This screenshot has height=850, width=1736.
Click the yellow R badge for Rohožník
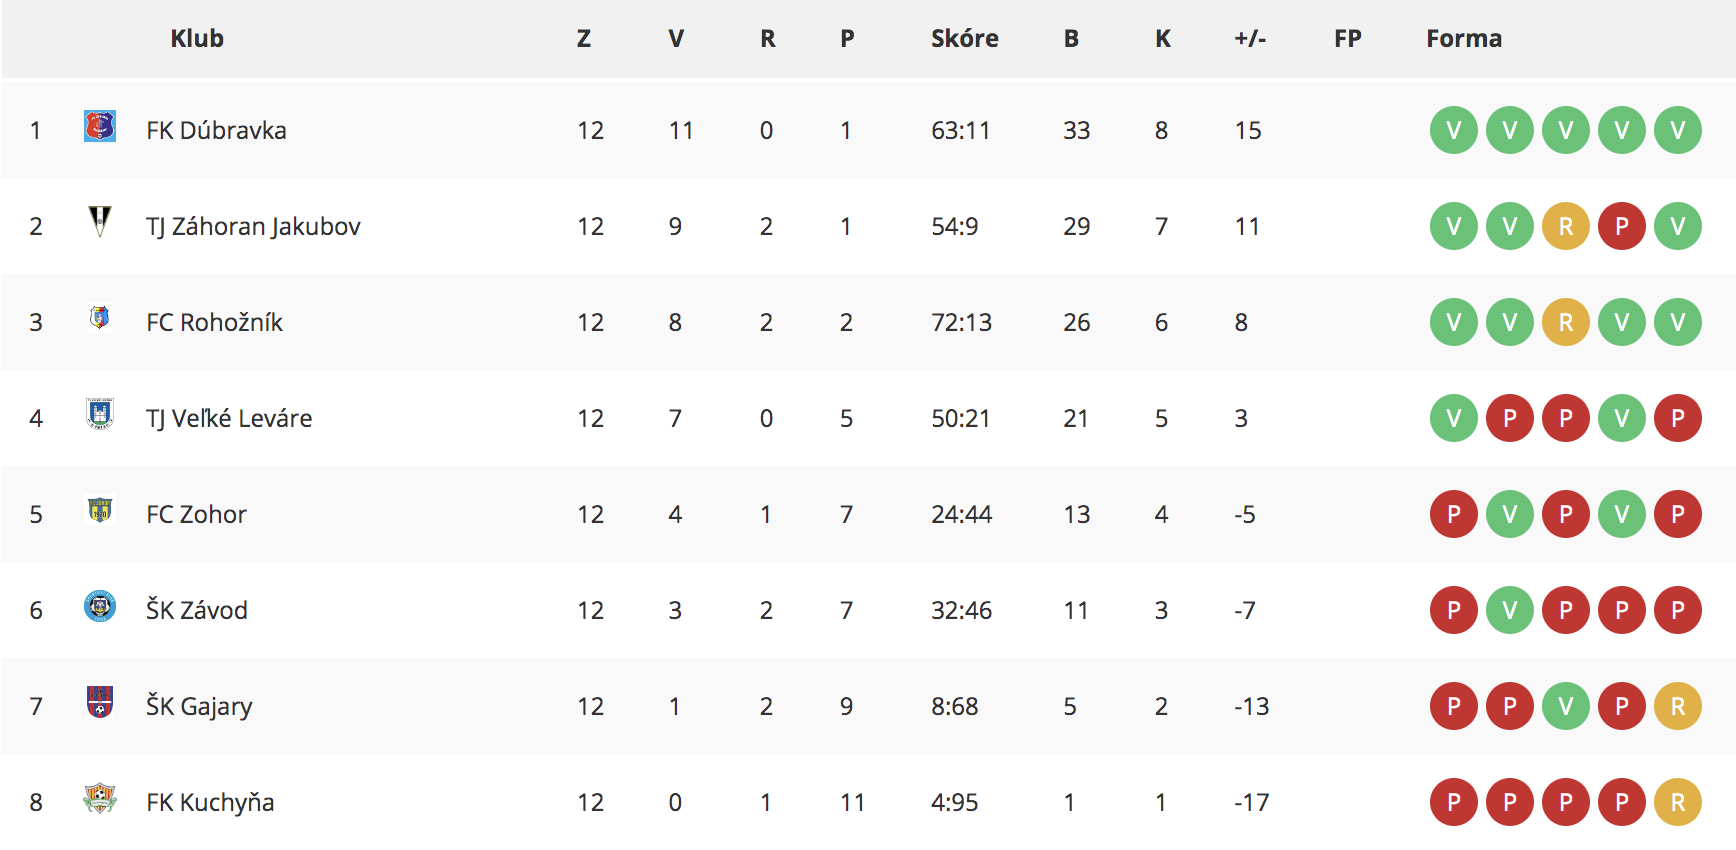click(x=1566, y=322)
